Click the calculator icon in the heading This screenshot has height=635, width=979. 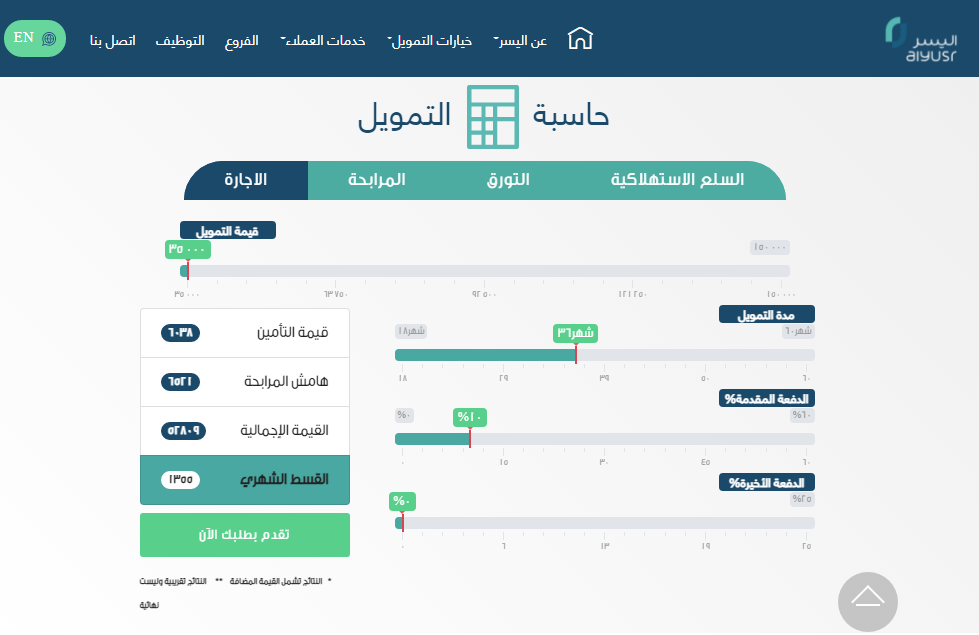tap(493, 117)
